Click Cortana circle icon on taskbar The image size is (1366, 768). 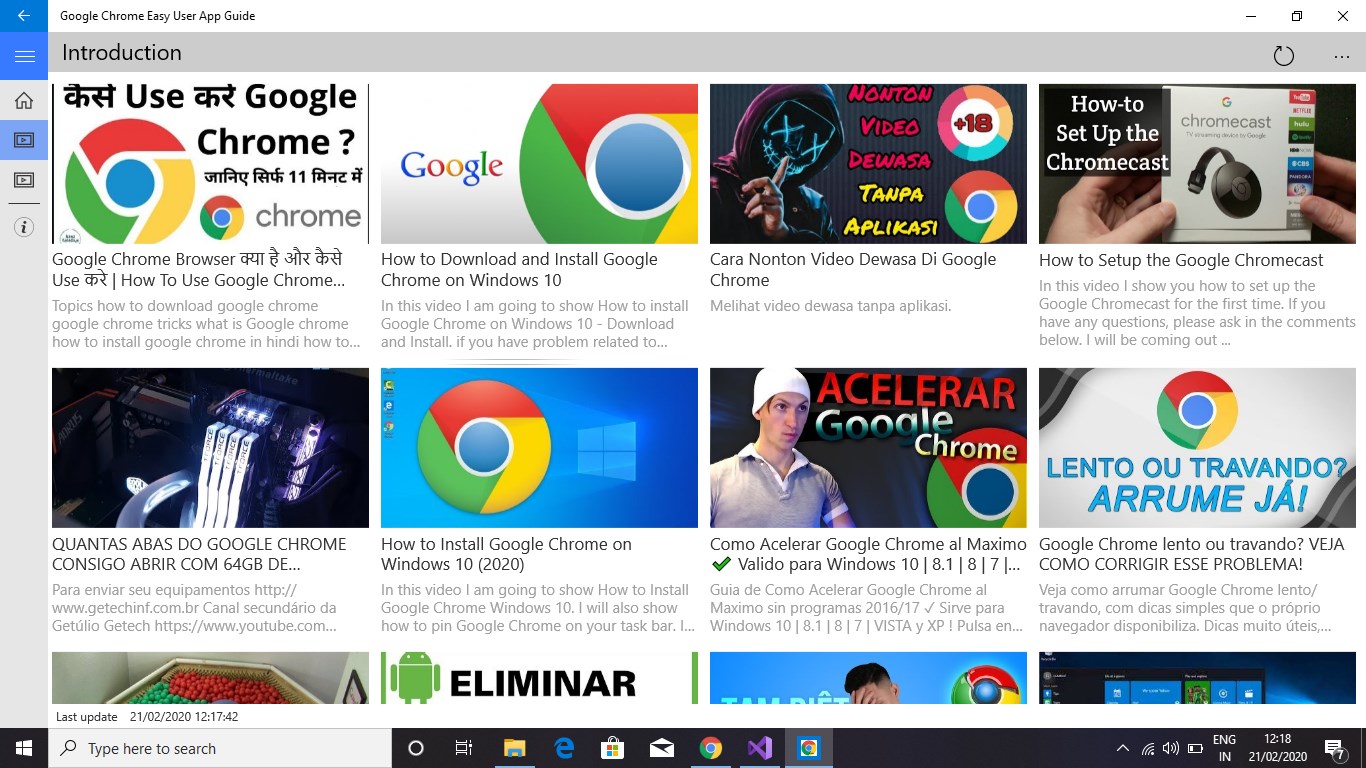416,748
